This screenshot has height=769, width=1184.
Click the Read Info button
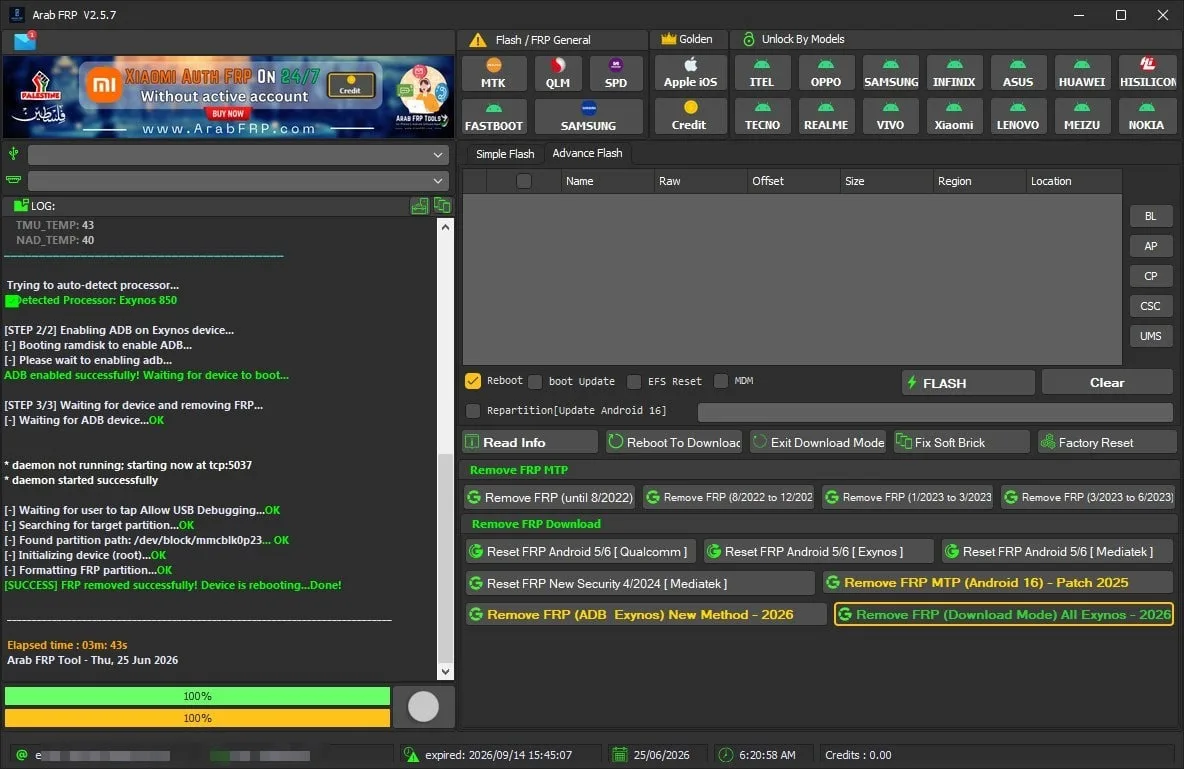pyautogui.click(x=529, y=442)
